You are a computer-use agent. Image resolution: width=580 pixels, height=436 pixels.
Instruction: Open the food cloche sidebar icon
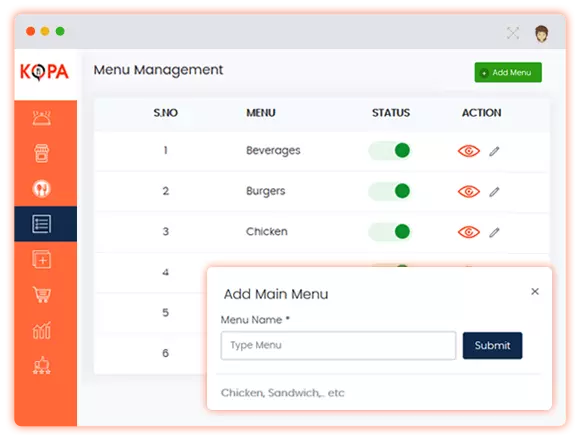(x=42, y=118)
